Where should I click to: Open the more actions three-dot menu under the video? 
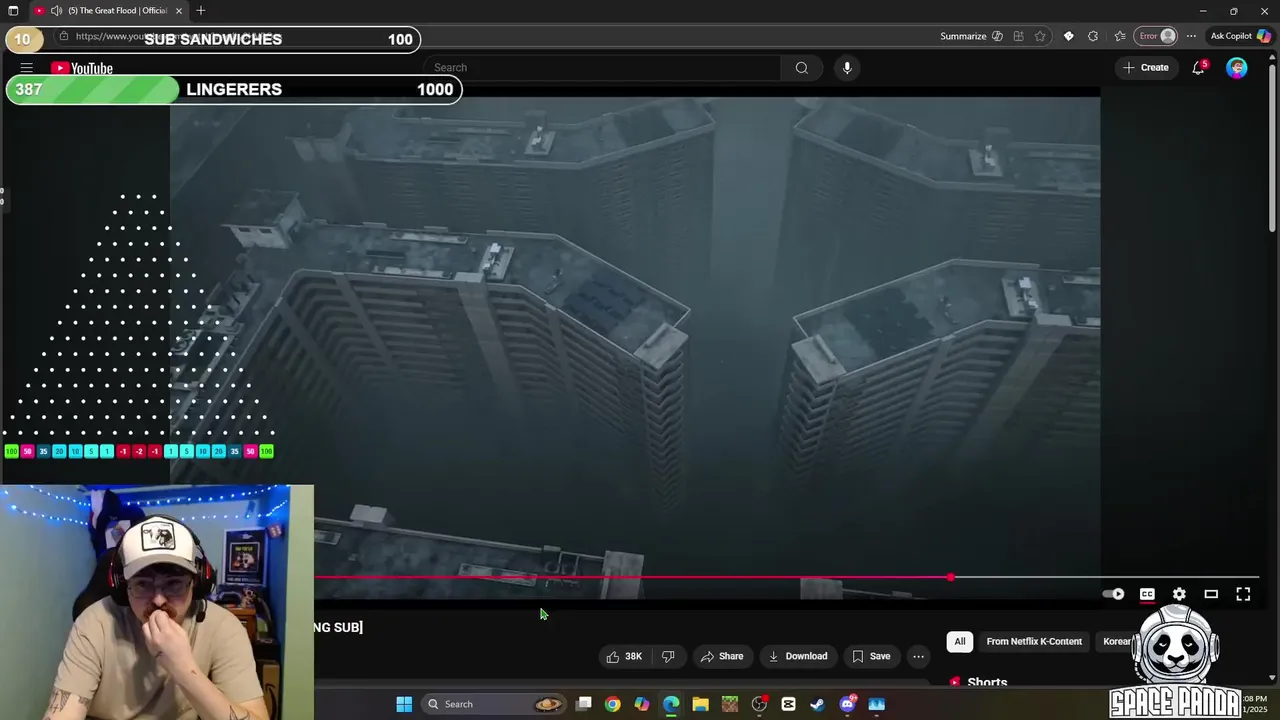918,656
